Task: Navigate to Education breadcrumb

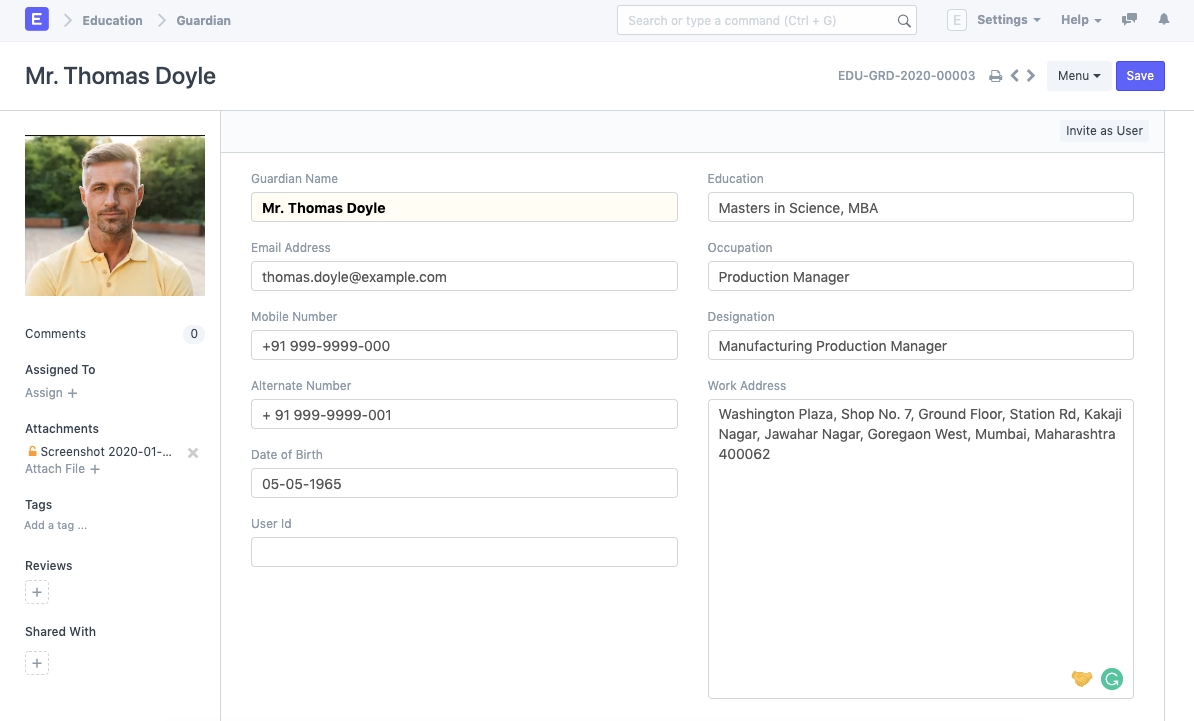Action: tap(112, 20)
